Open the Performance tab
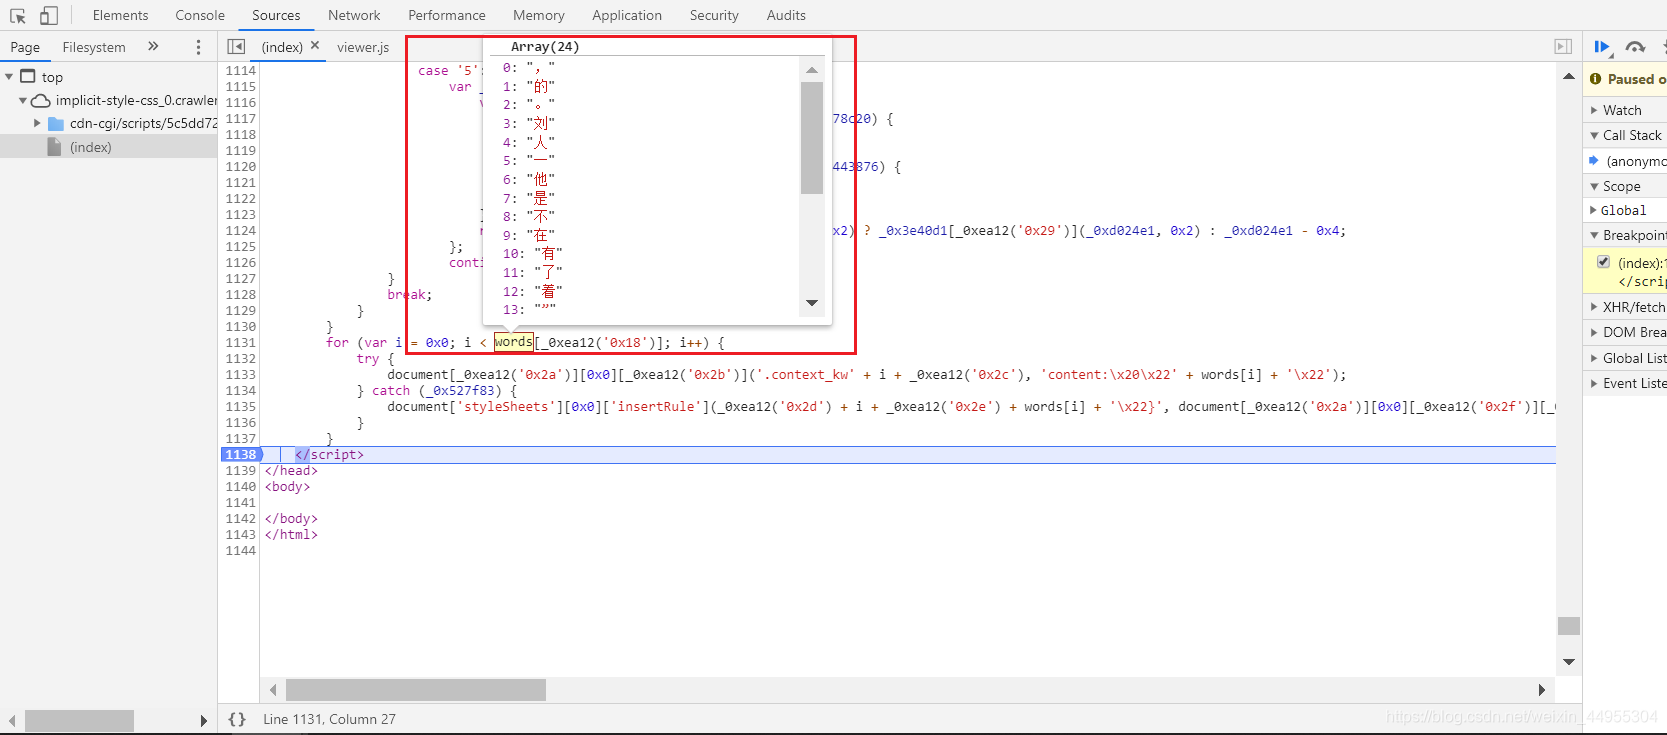 (446, 15)
